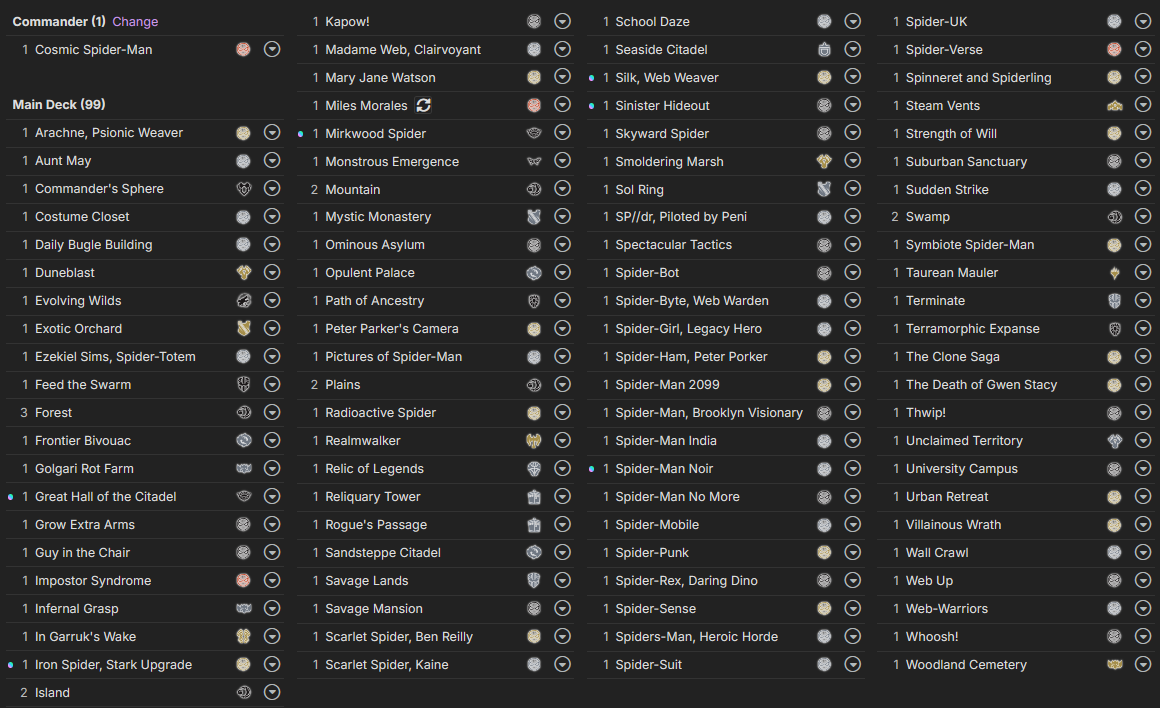
Task: Click the set symbol beside Evolving Wilds
Action: [x=243, y=300]
